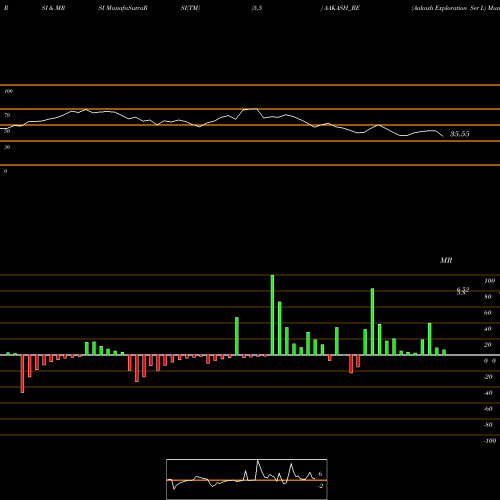
Task: Click the tallest green bar in histogram
Action: coord(272,315)
